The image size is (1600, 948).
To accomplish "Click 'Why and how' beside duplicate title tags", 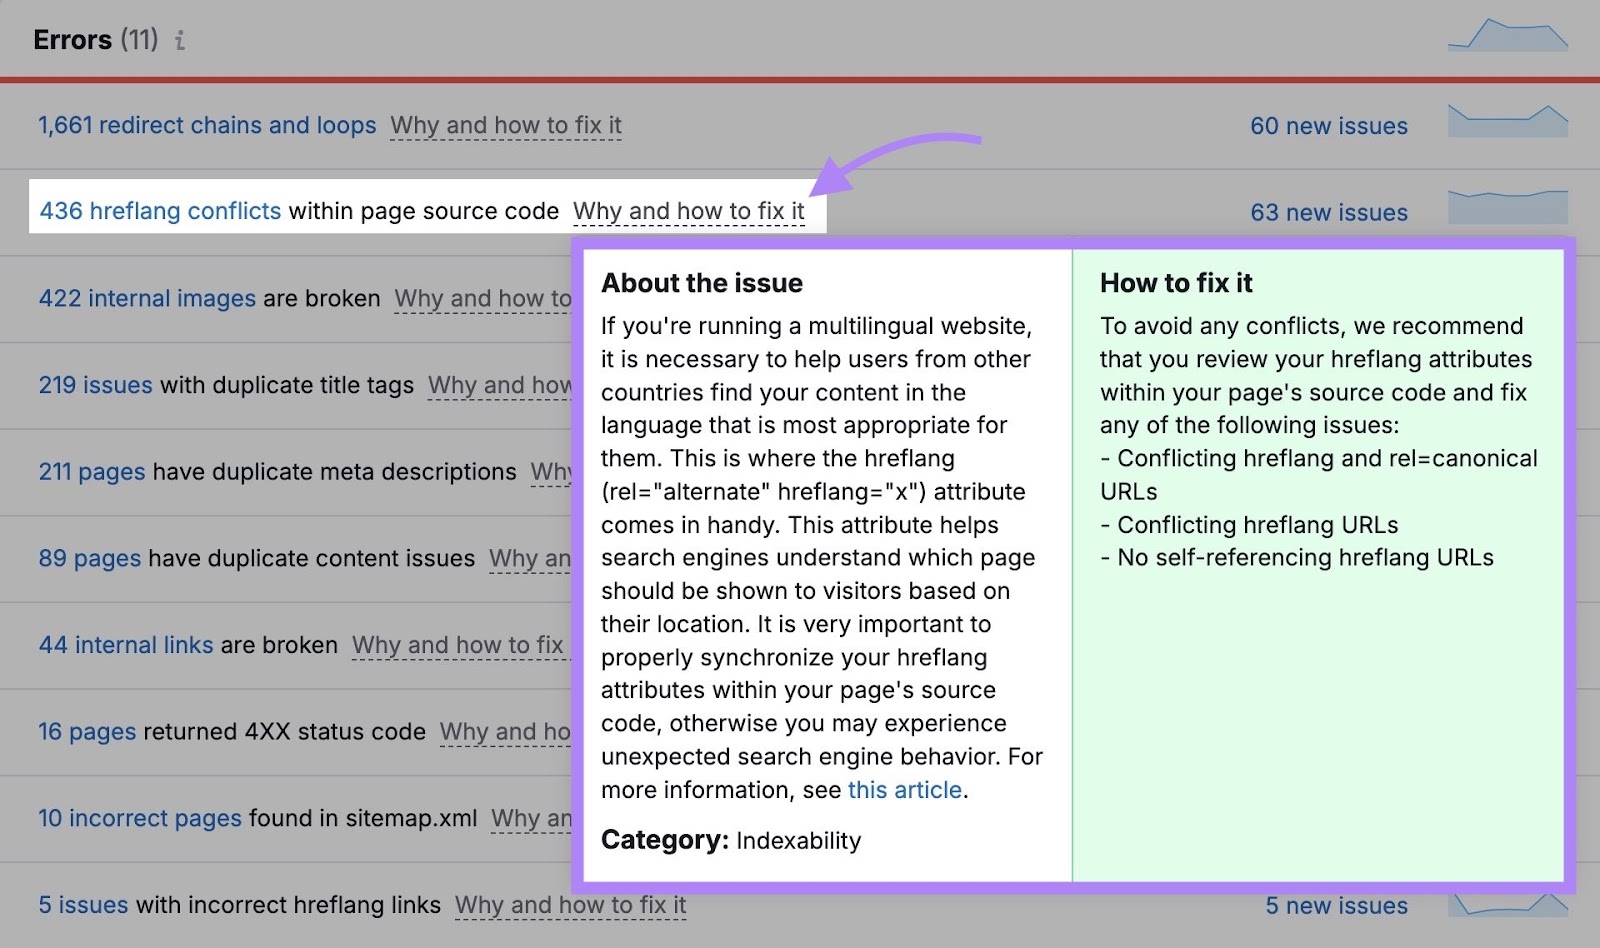I will pyautogui.click(x=500, y=386).
